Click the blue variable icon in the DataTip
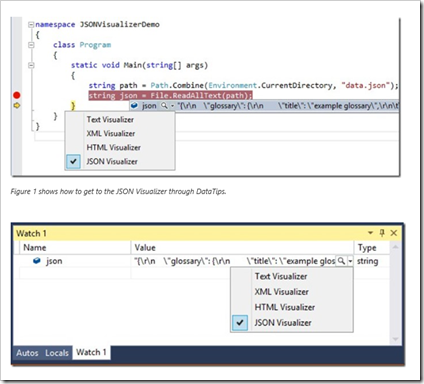 [134, 106]
